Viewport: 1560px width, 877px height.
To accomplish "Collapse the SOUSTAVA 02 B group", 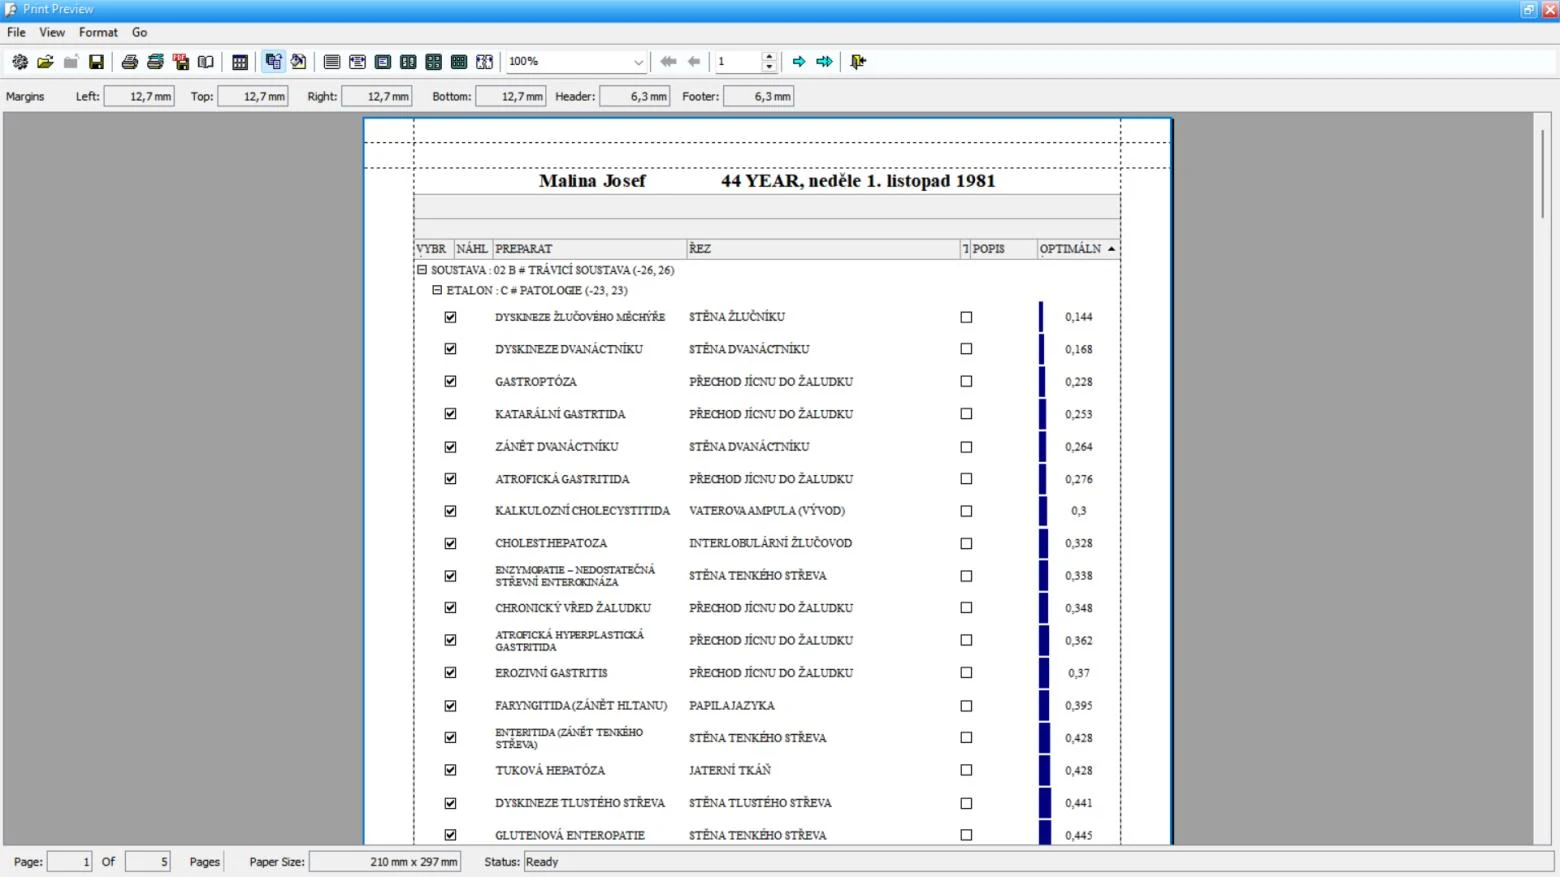I will tap(422, 270).
